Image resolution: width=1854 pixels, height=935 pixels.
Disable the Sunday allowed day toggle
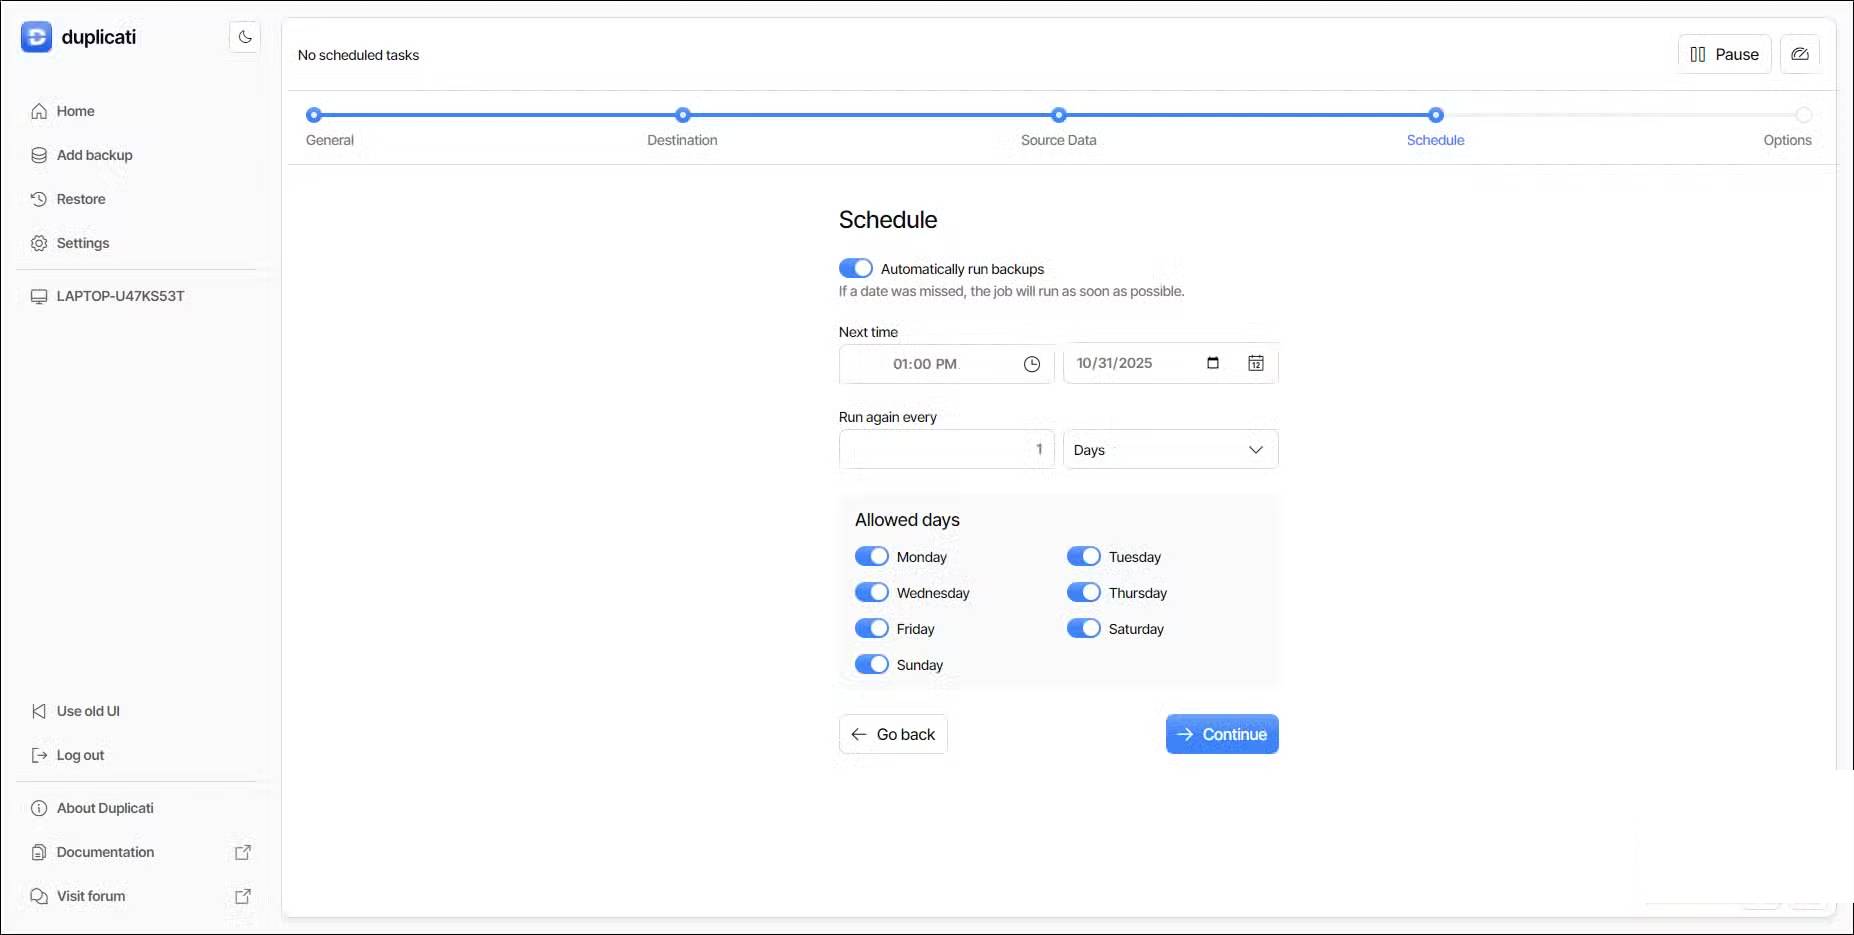click(x=872, y=664)
